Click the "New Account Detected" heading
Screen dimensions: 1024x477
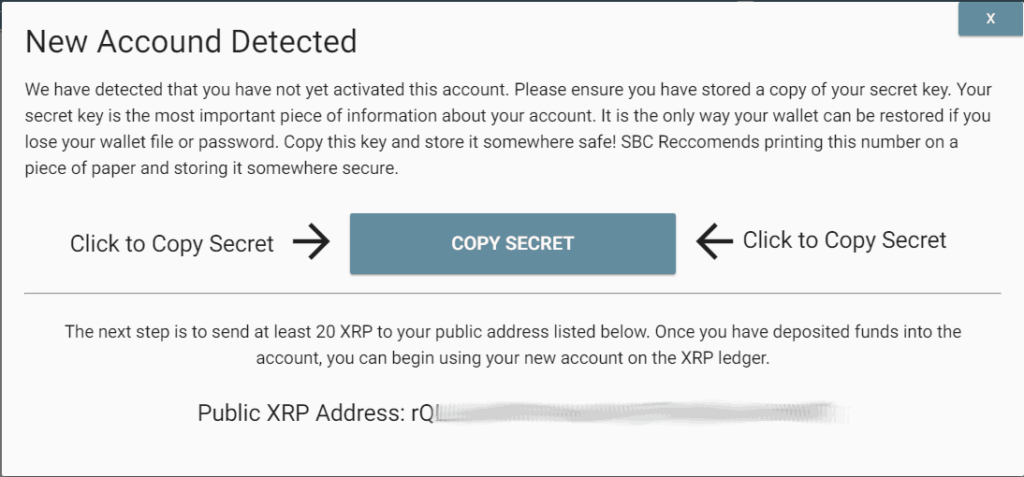pyautogui.click(x=190, y=42)
